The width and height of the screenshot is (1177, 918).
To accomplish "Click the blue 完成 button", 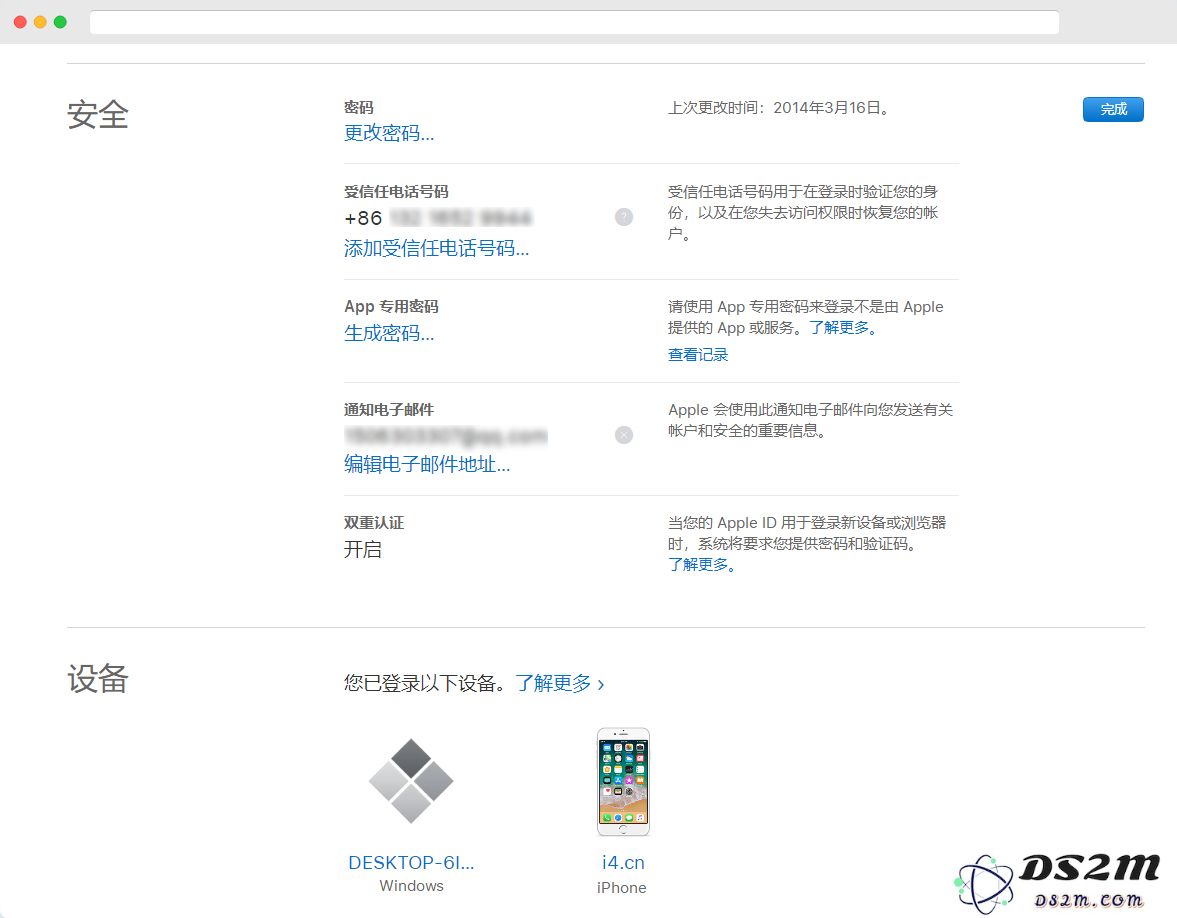I will pos(1112,110).
